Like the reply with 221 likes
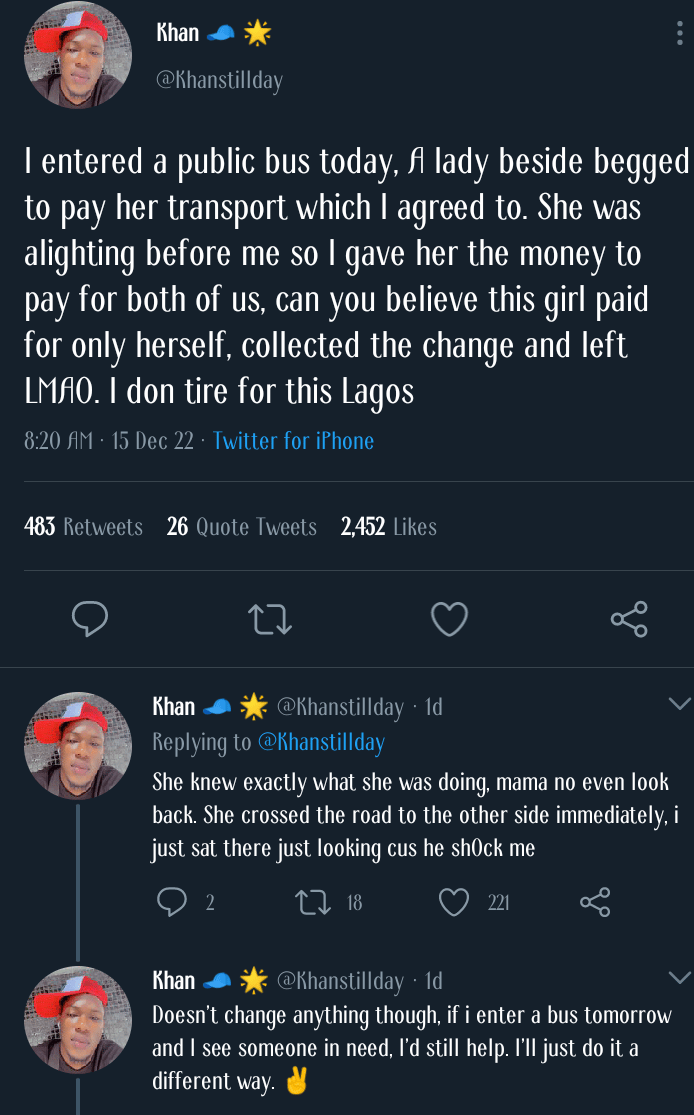The image size is (694, 1115). pos(454,903)
